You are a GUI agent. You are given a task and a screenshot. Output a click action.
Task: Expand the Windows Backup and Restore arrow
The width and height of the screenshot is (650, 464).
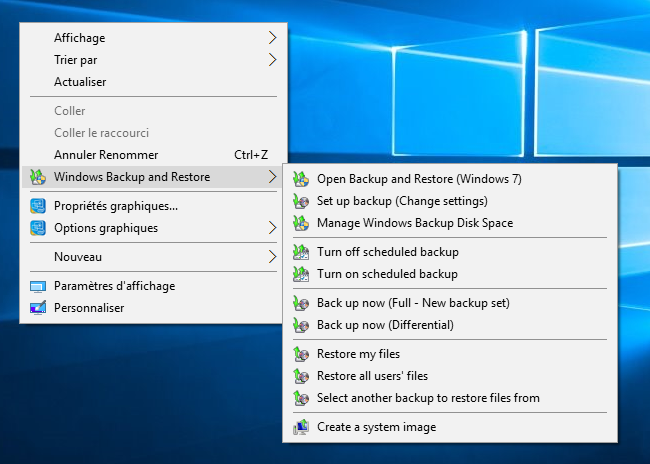point(272,177)
